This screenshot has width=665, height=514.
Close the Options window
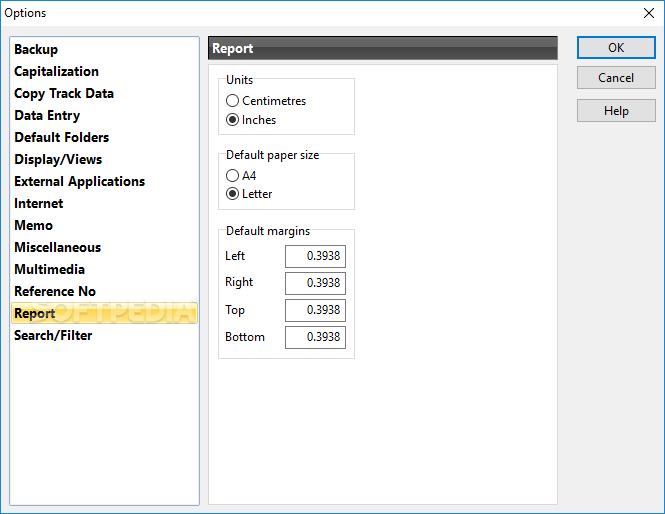click(x=648, y=13)
